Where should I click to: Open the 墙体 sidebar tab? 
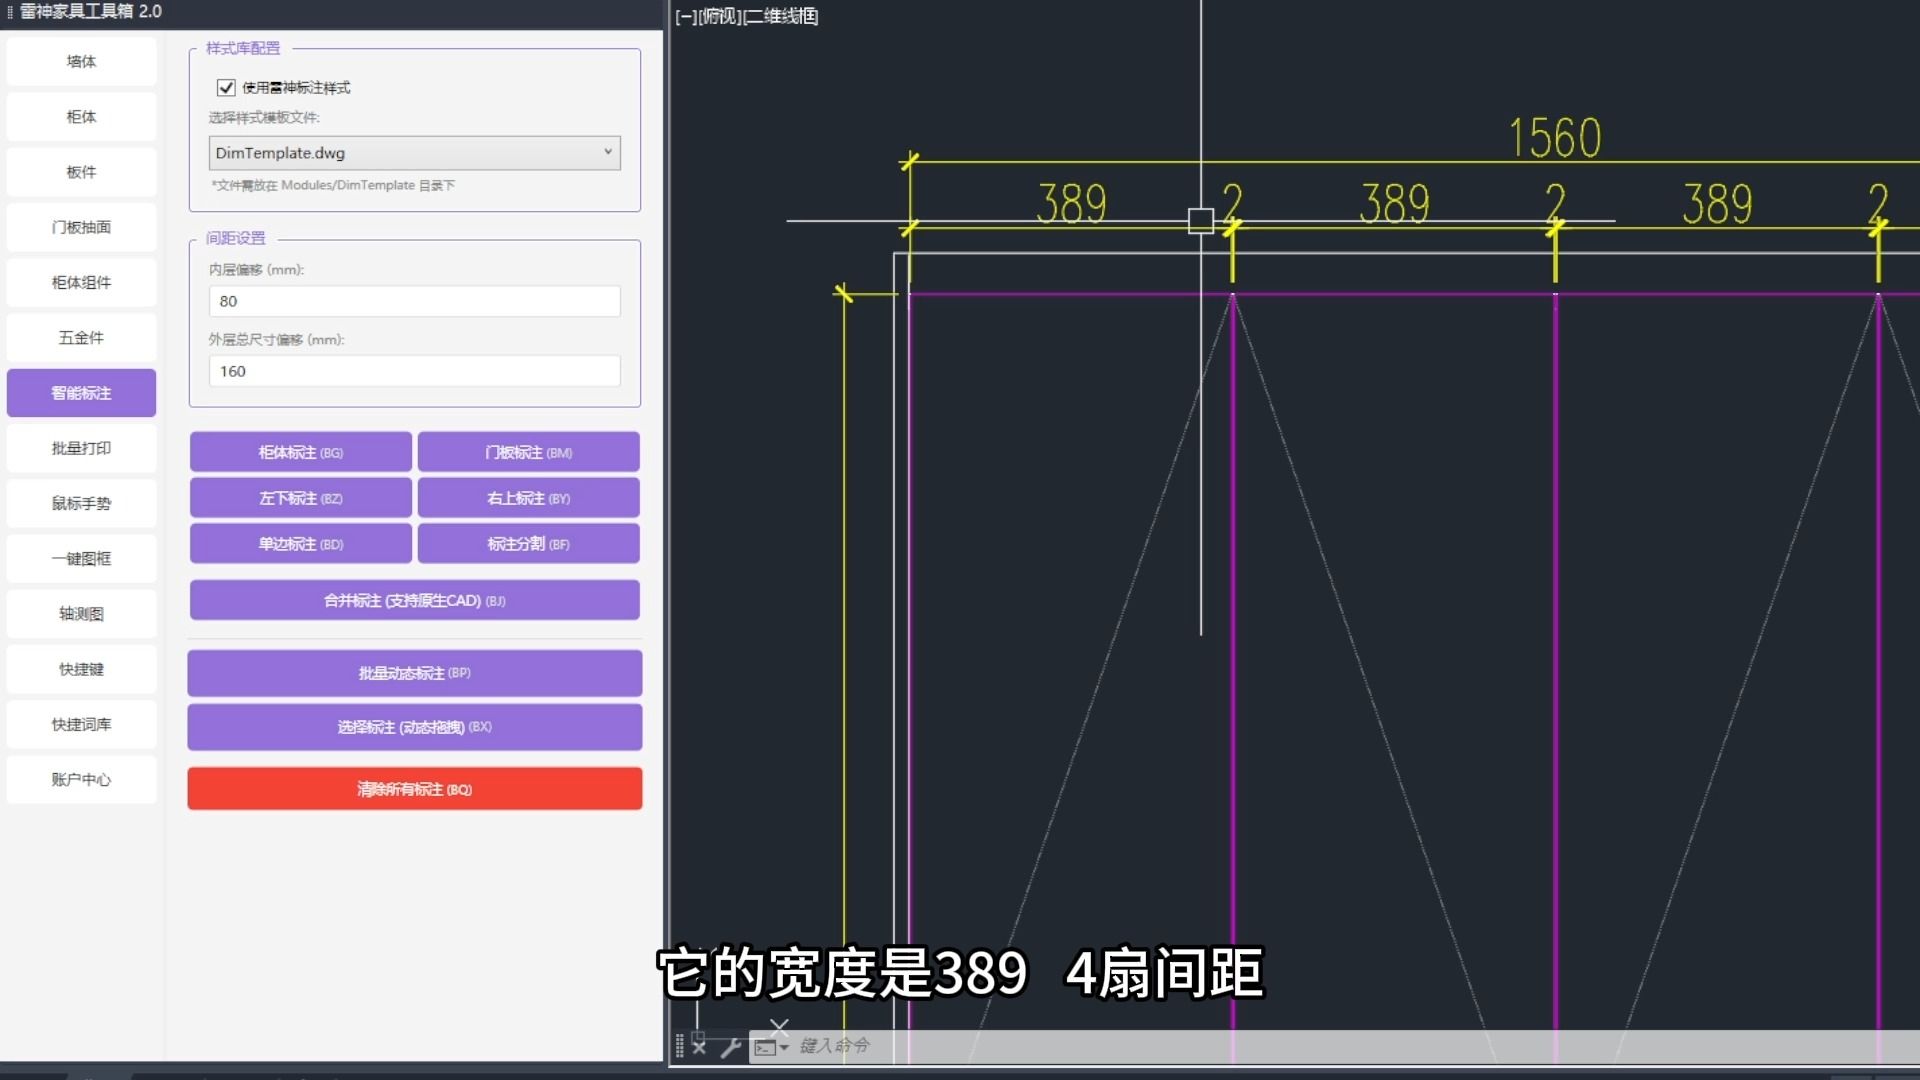81,62
